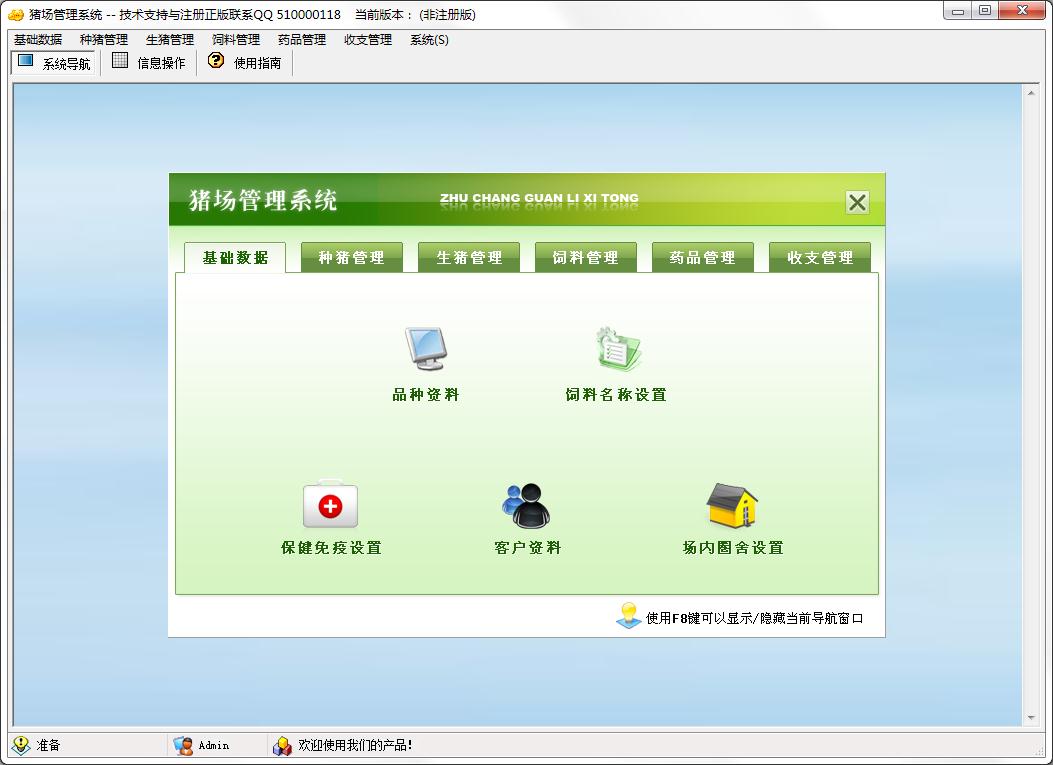The height and width of the screenshot is (765, 1053).
Task: Open the 生猪管理 menu
Action: 170,40
